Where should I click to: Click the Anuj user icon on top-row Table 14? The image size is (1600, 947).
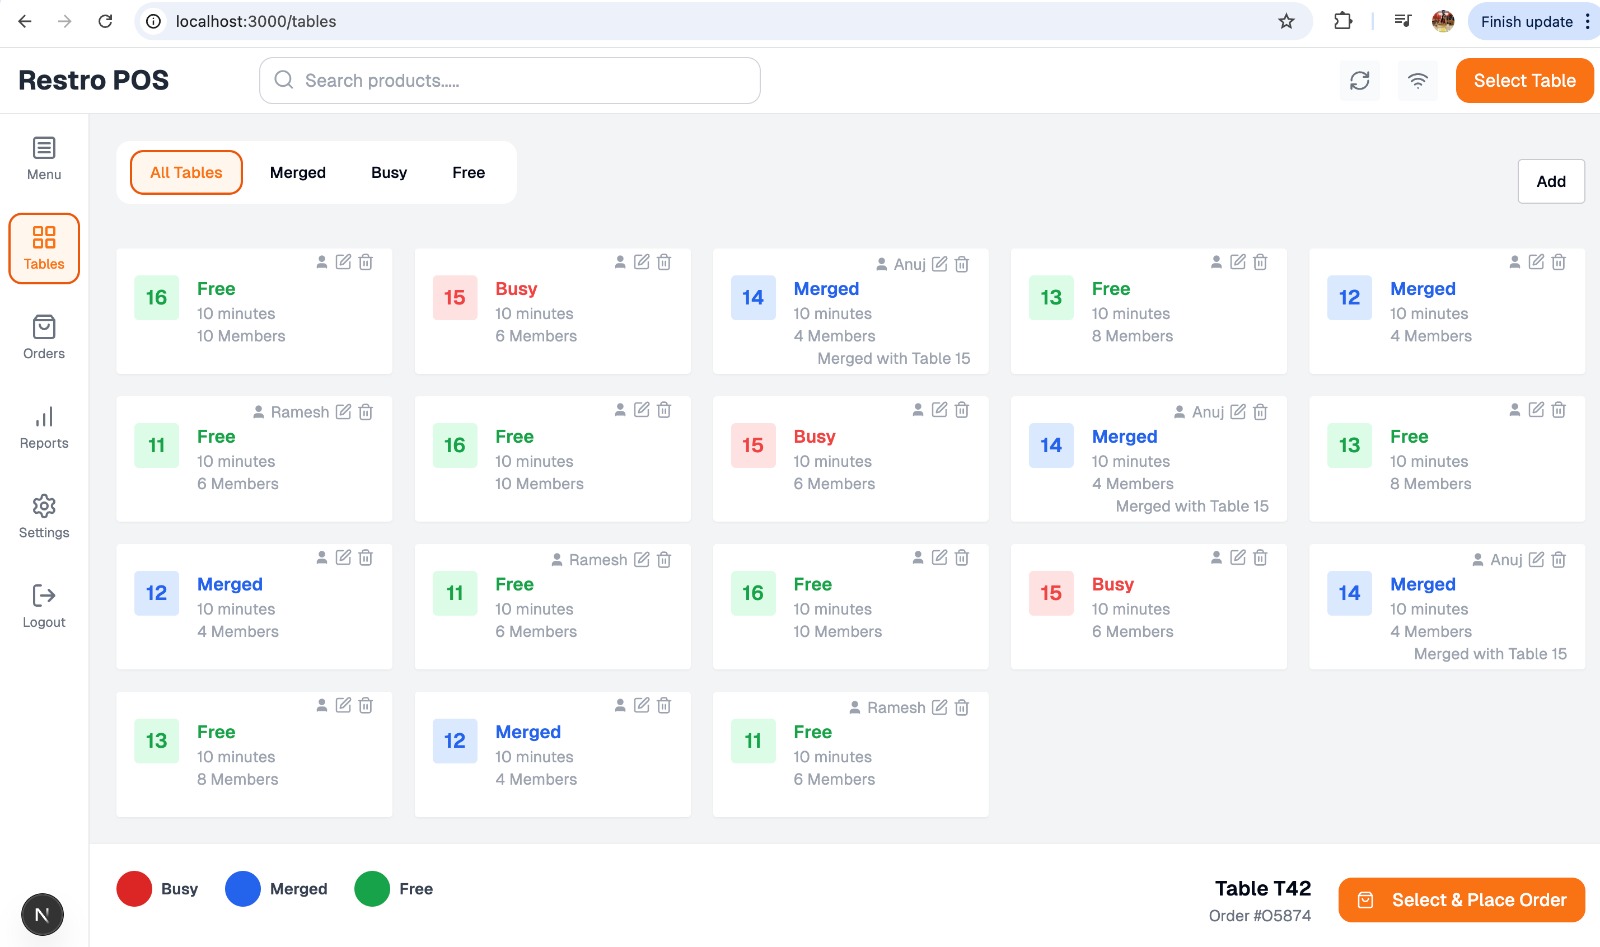[882, 264]
